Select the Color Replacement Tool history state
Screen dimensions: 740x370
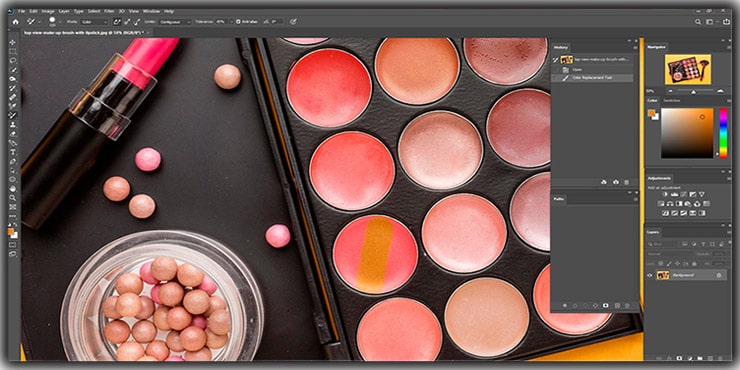pos(592,77)
